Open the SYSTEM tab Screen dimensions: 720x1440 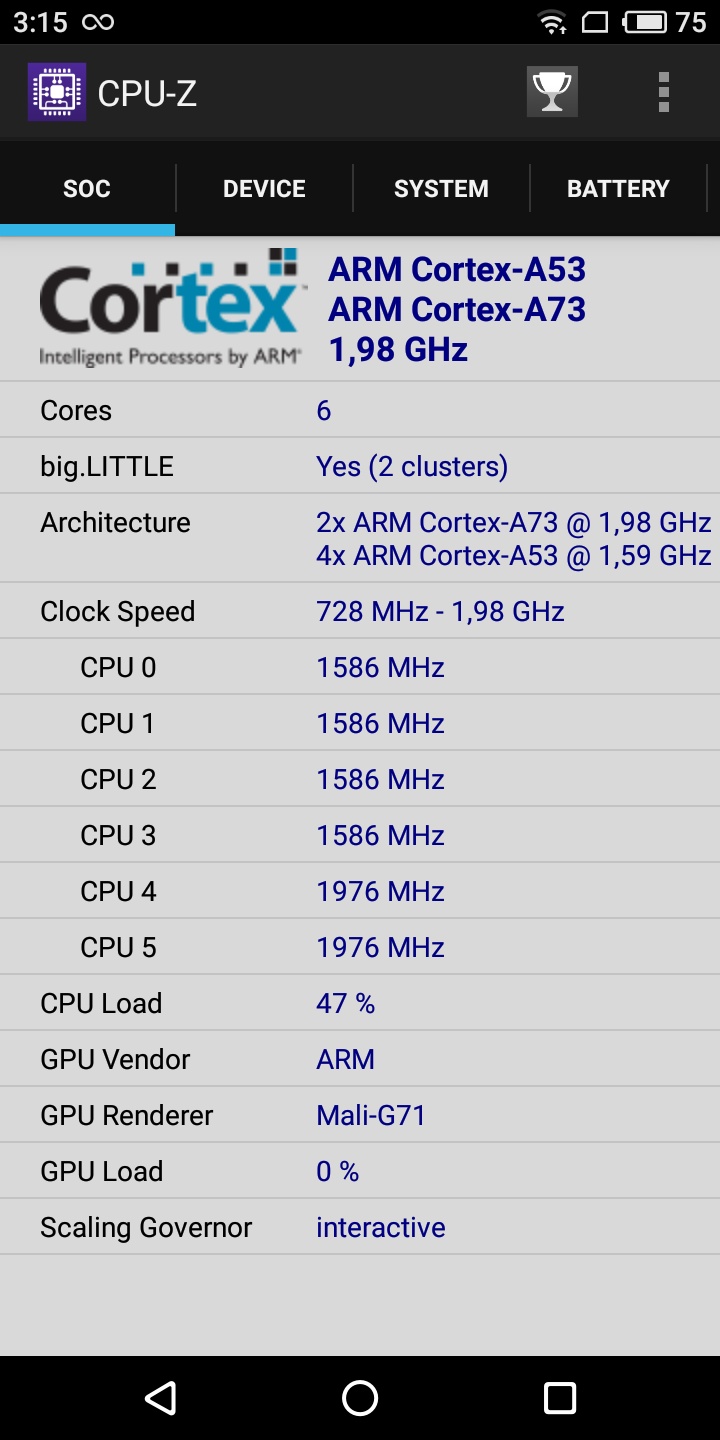441,189
